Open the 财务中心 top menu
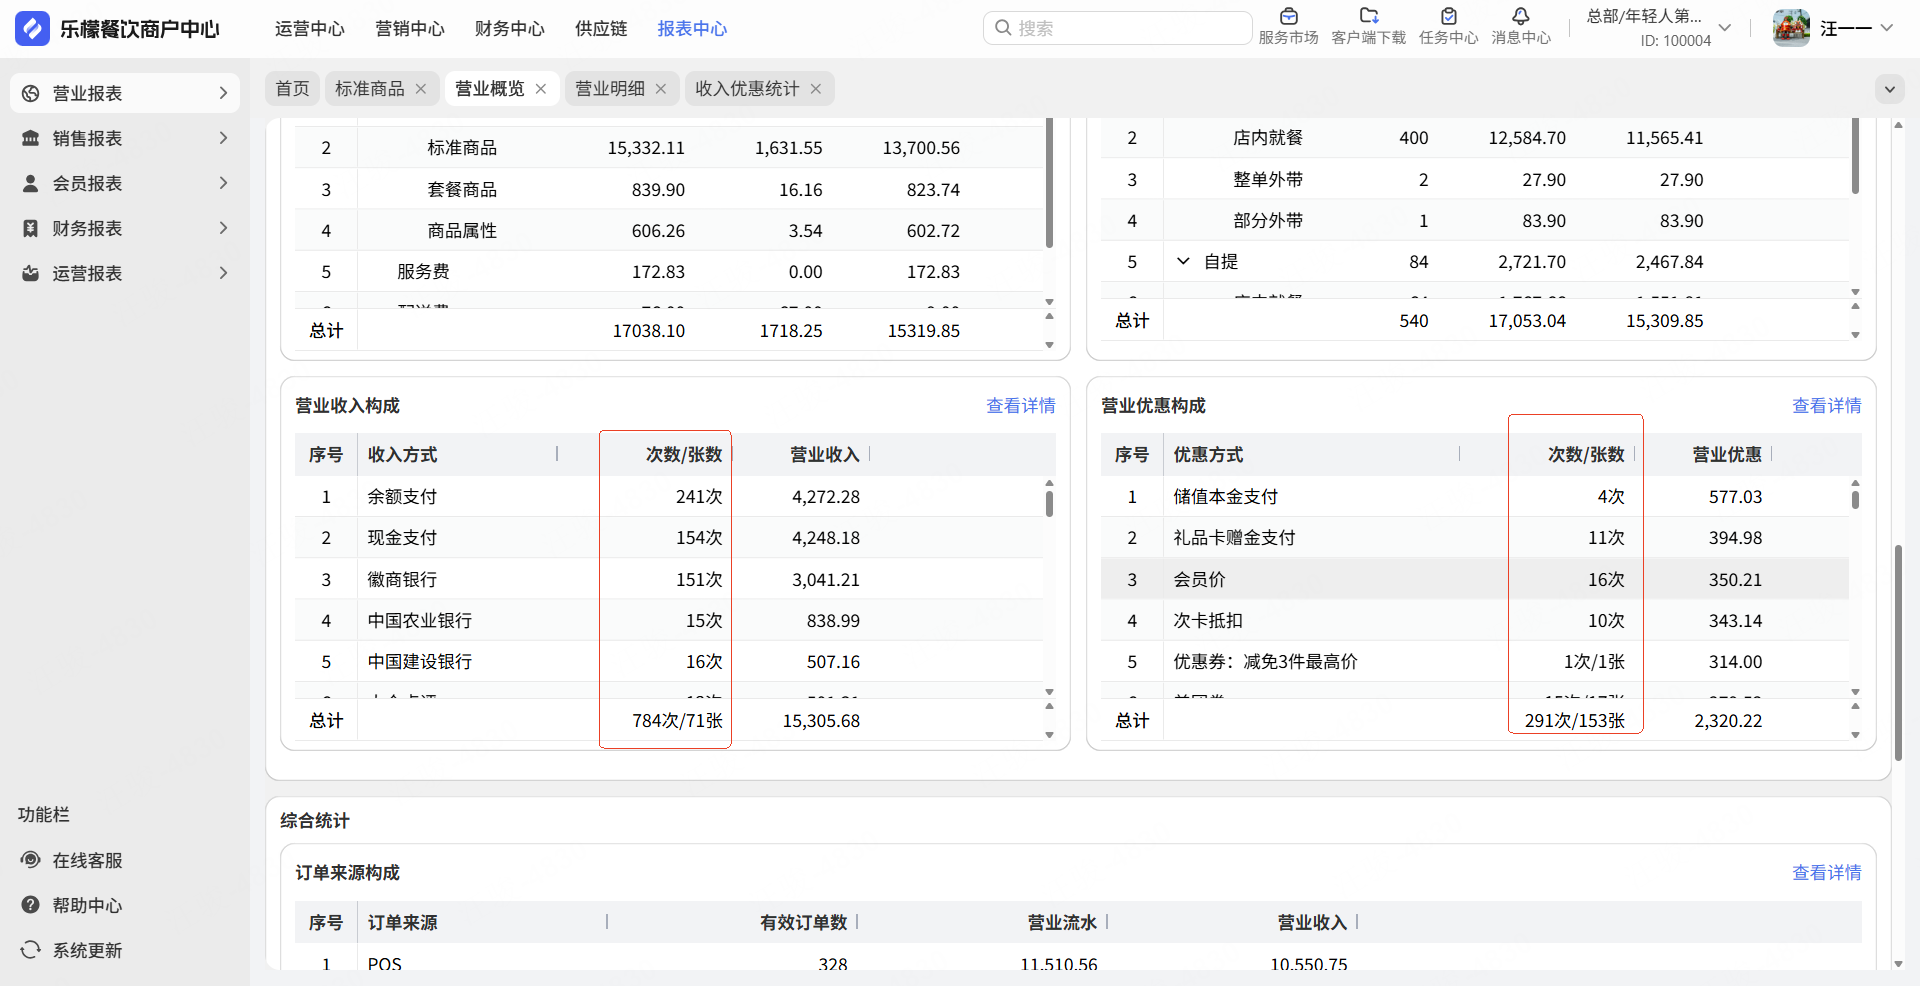The width and height of the screenshot is (1920, 986). [509, 29]
